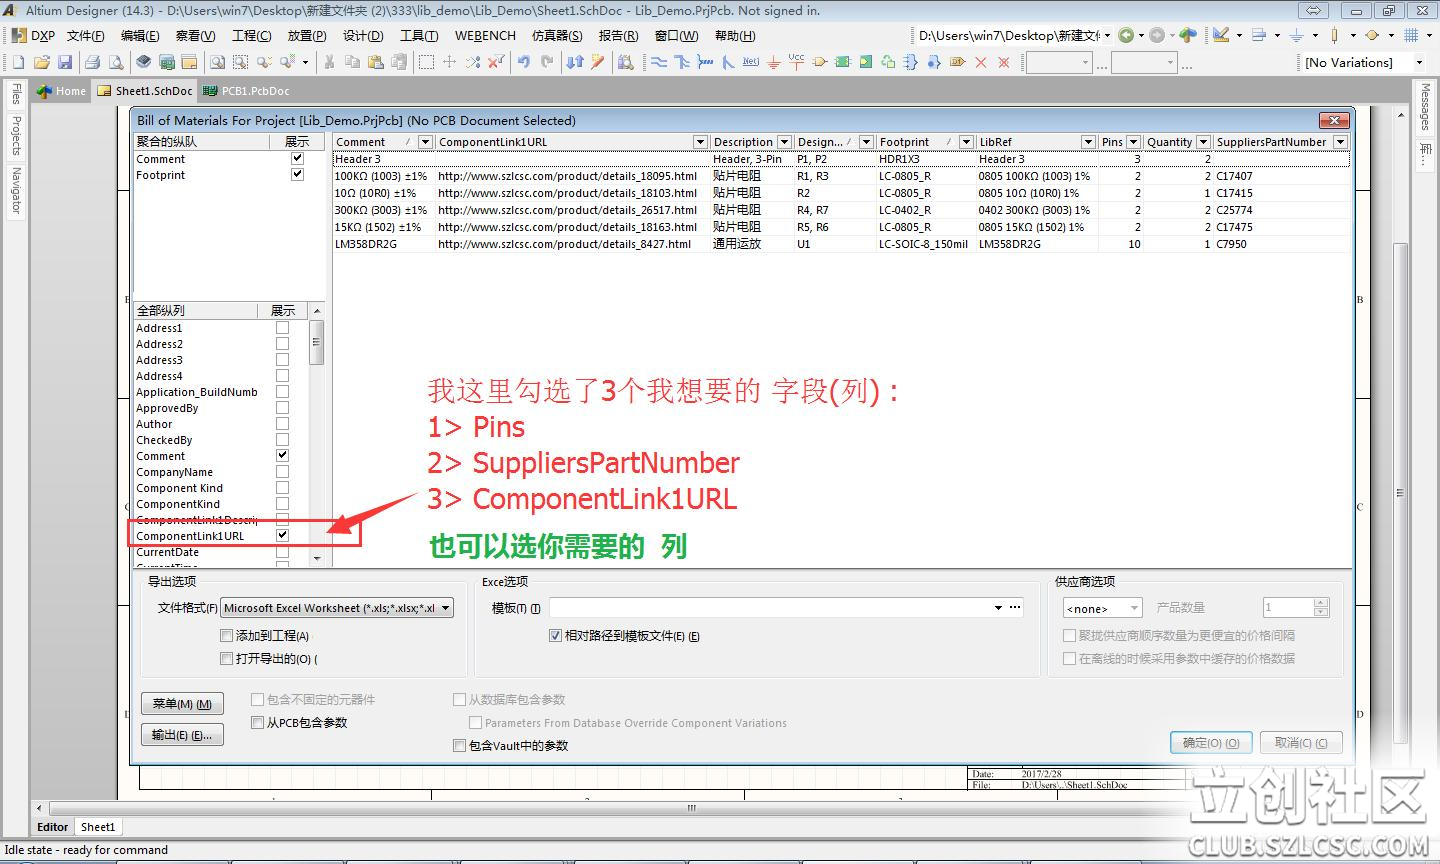Click the New document icon in toolbar

[x=18, y=62]
